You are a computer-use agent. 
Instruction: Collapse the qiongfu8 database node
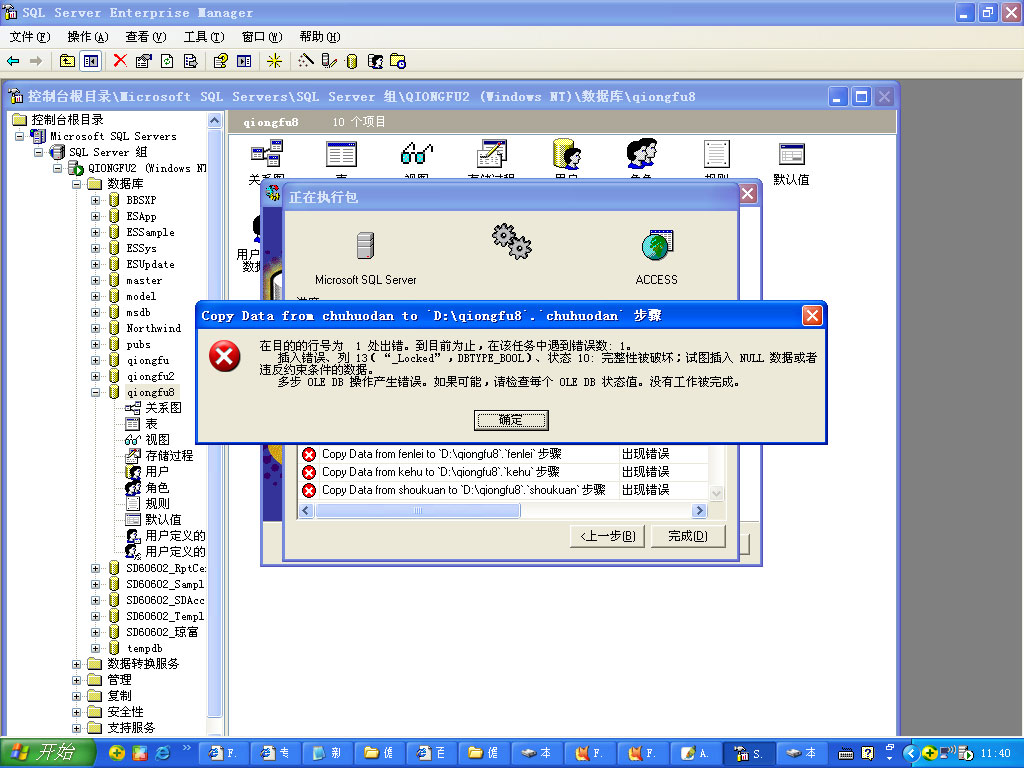[95, 392]
